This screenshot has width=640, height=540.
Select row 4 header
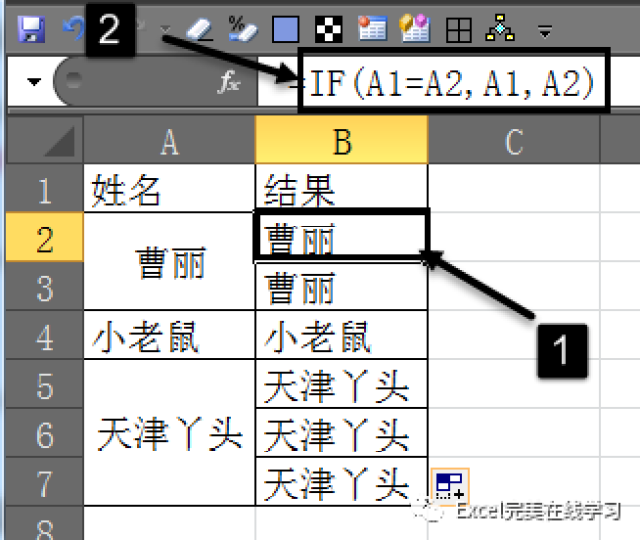click(45, 335)
